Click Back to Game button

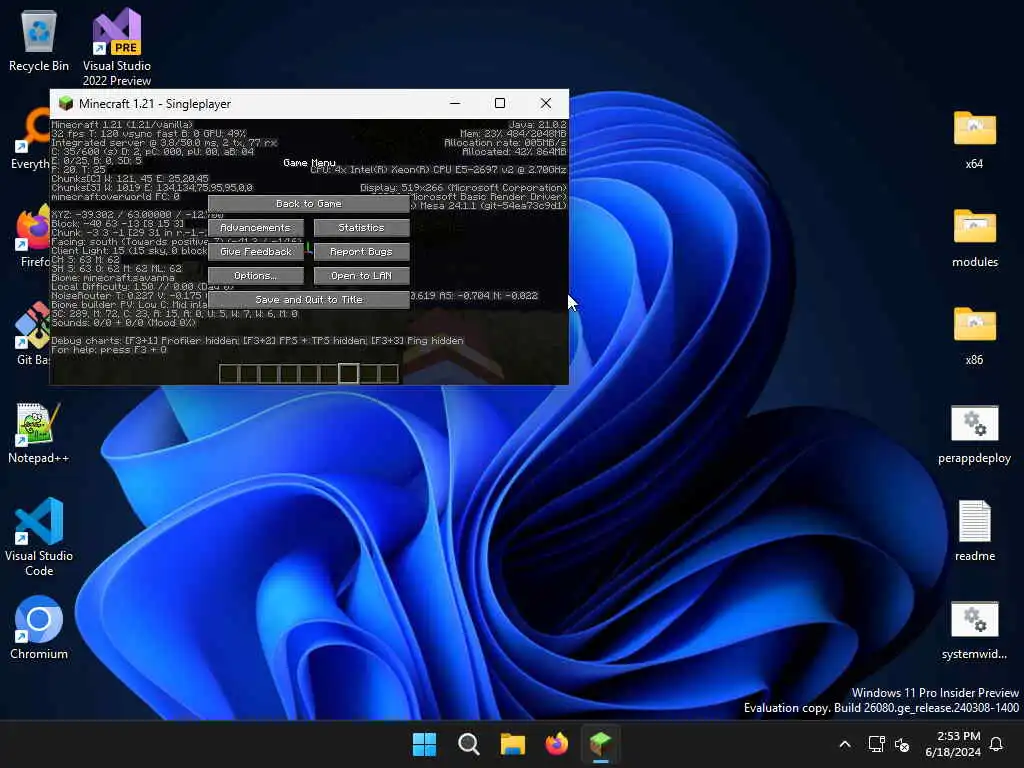(x=308, y=204)
